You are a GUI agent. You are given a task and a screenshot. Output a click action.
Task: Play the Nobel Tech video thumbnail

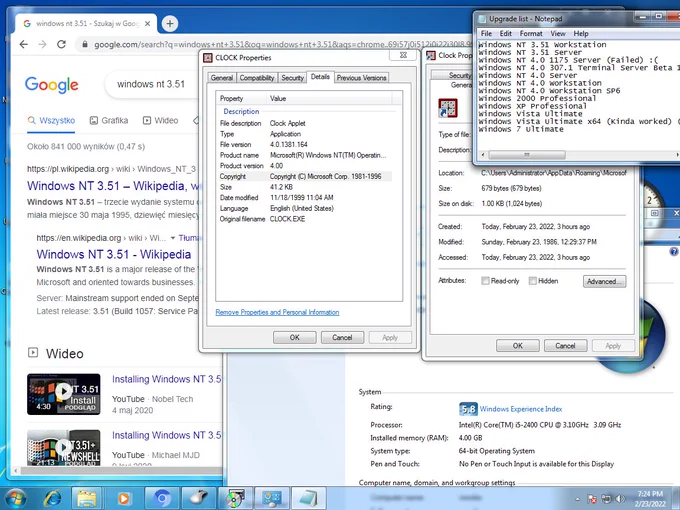coord(64,394)
